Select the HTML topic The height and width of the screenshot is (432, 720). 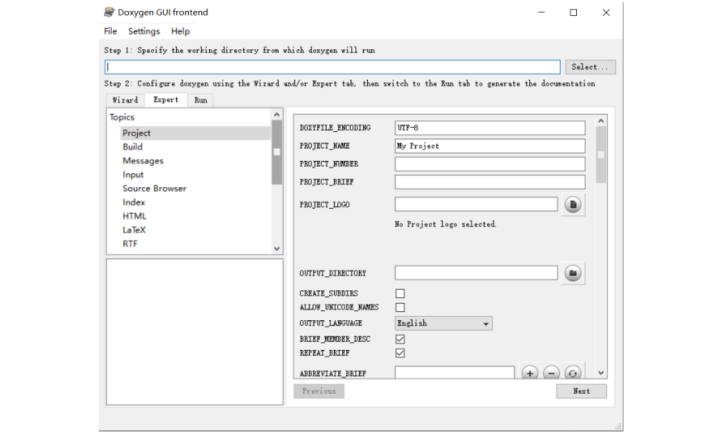coord(134,216)
